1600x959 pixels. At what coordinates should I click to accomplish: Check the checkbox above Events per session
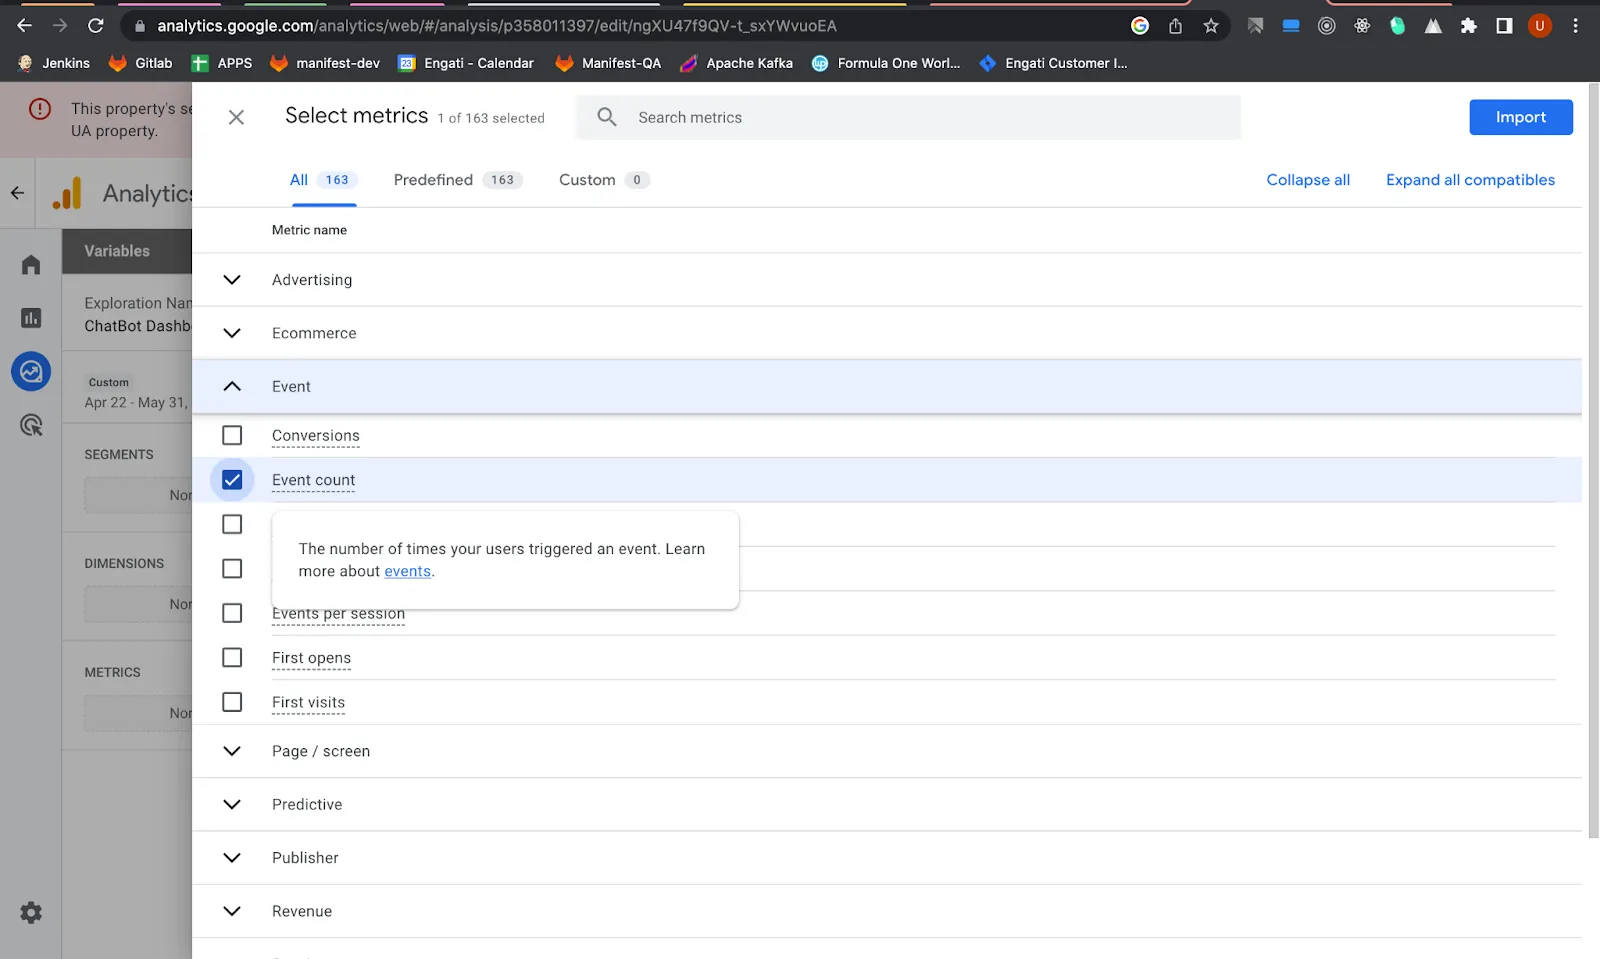click(x=232, y=568)
